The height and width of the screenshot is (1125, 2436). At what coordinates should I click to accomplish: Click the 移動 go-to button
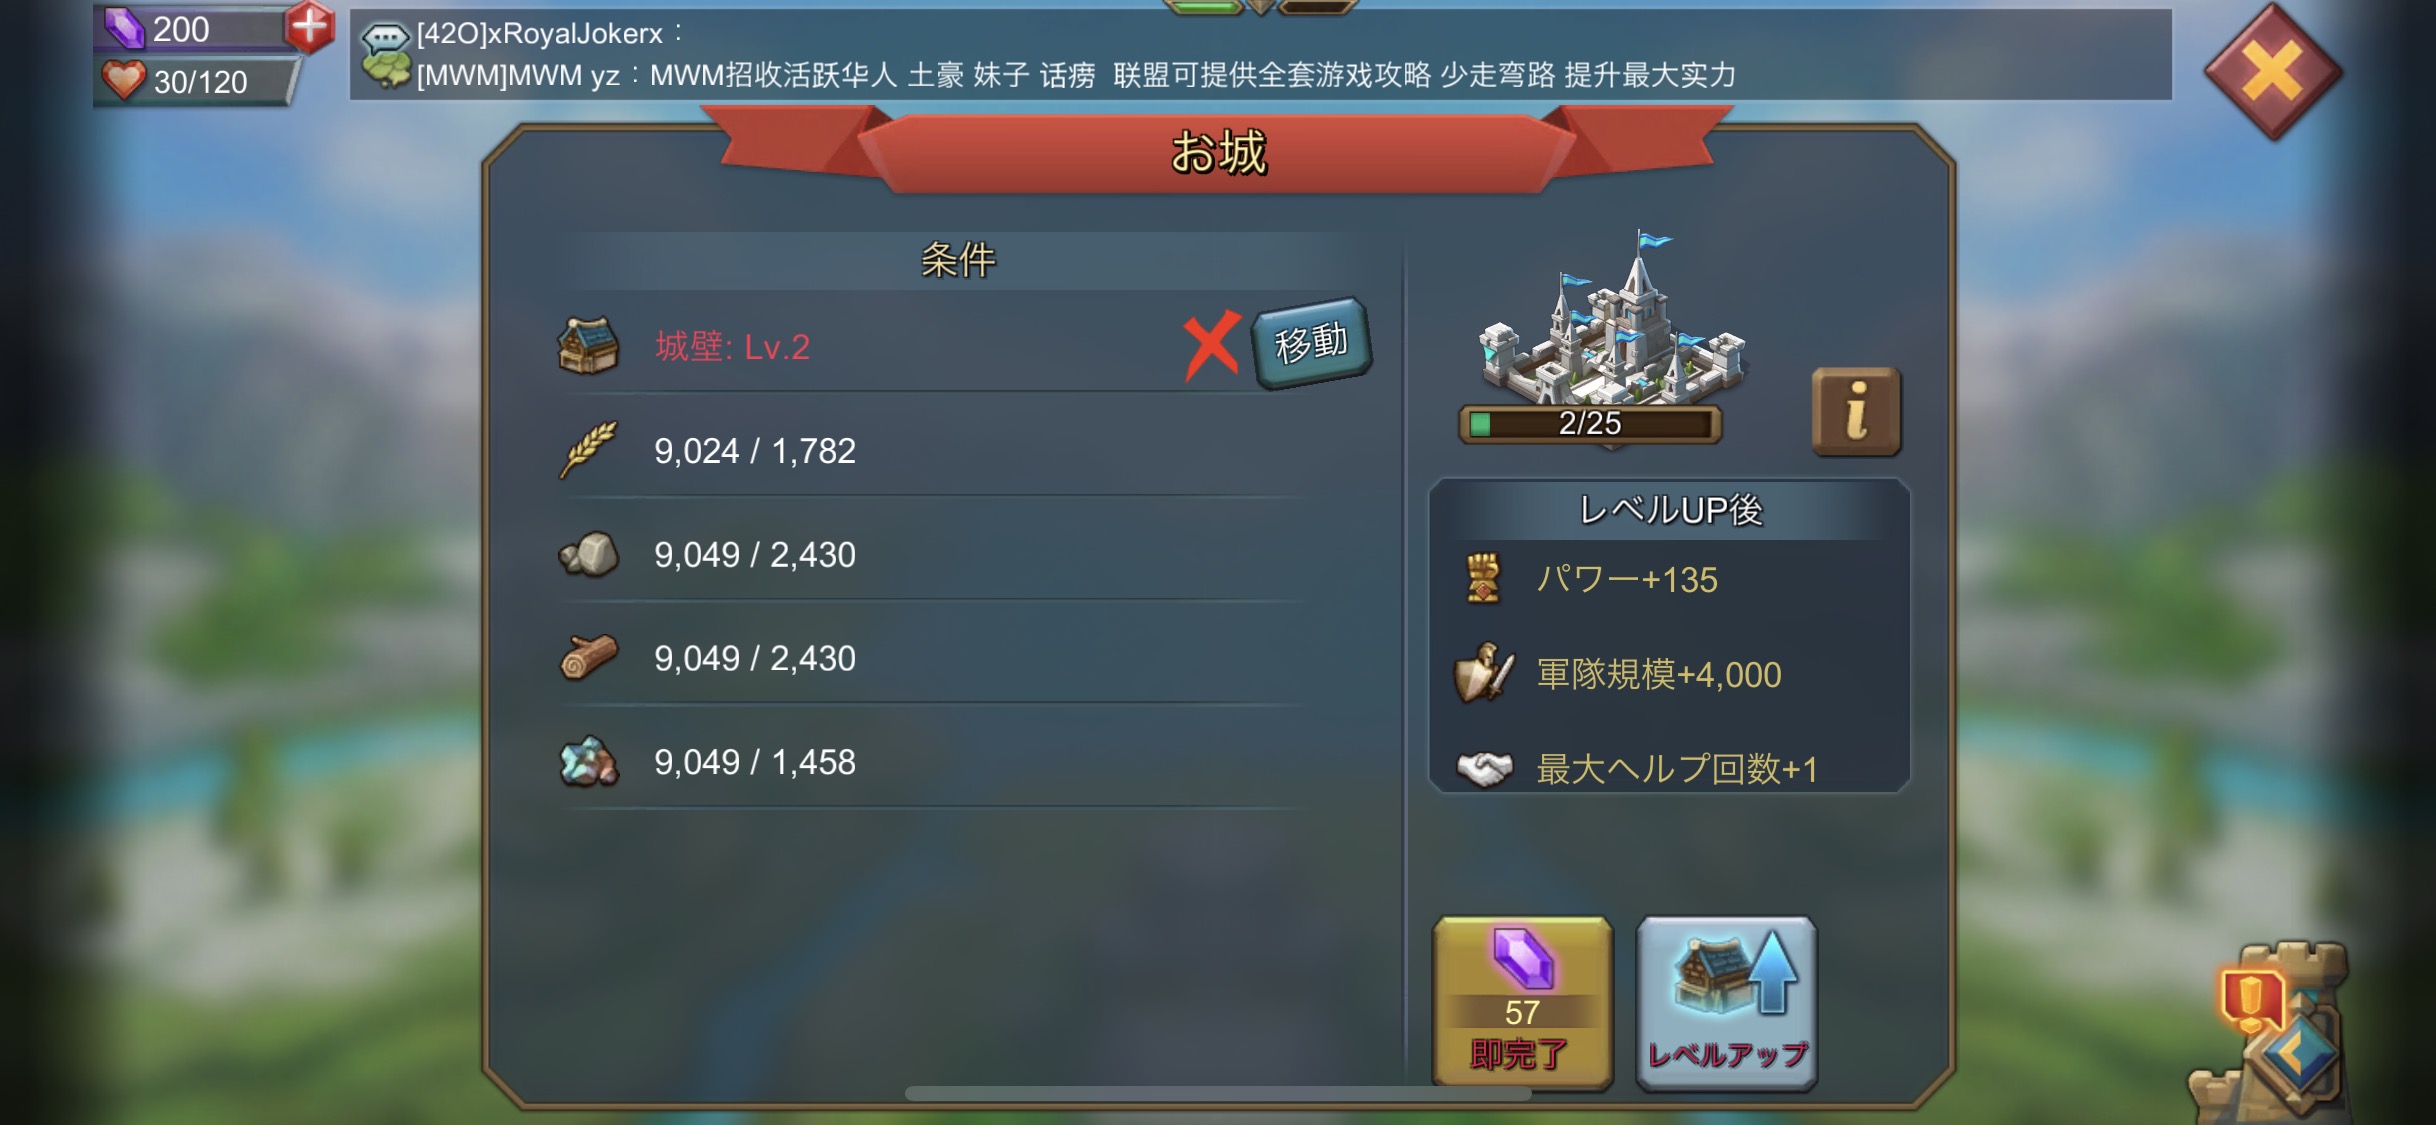tap(1312, 343)
